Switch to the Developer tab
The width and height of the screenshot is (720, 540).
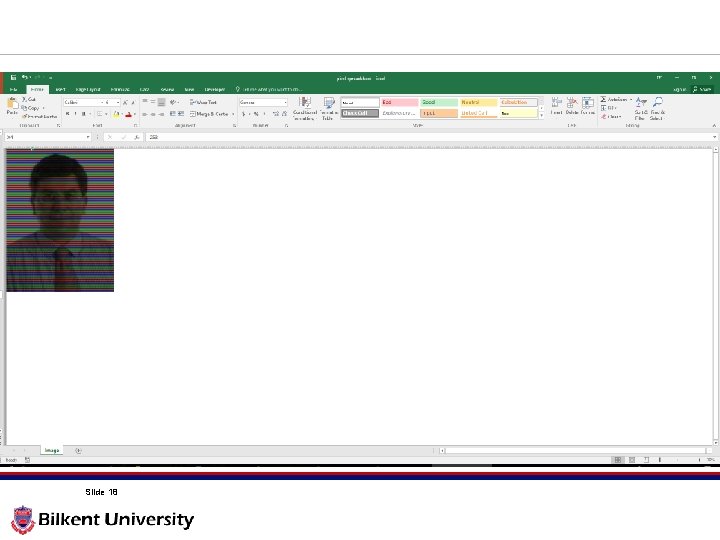click(x=214, y=90)
